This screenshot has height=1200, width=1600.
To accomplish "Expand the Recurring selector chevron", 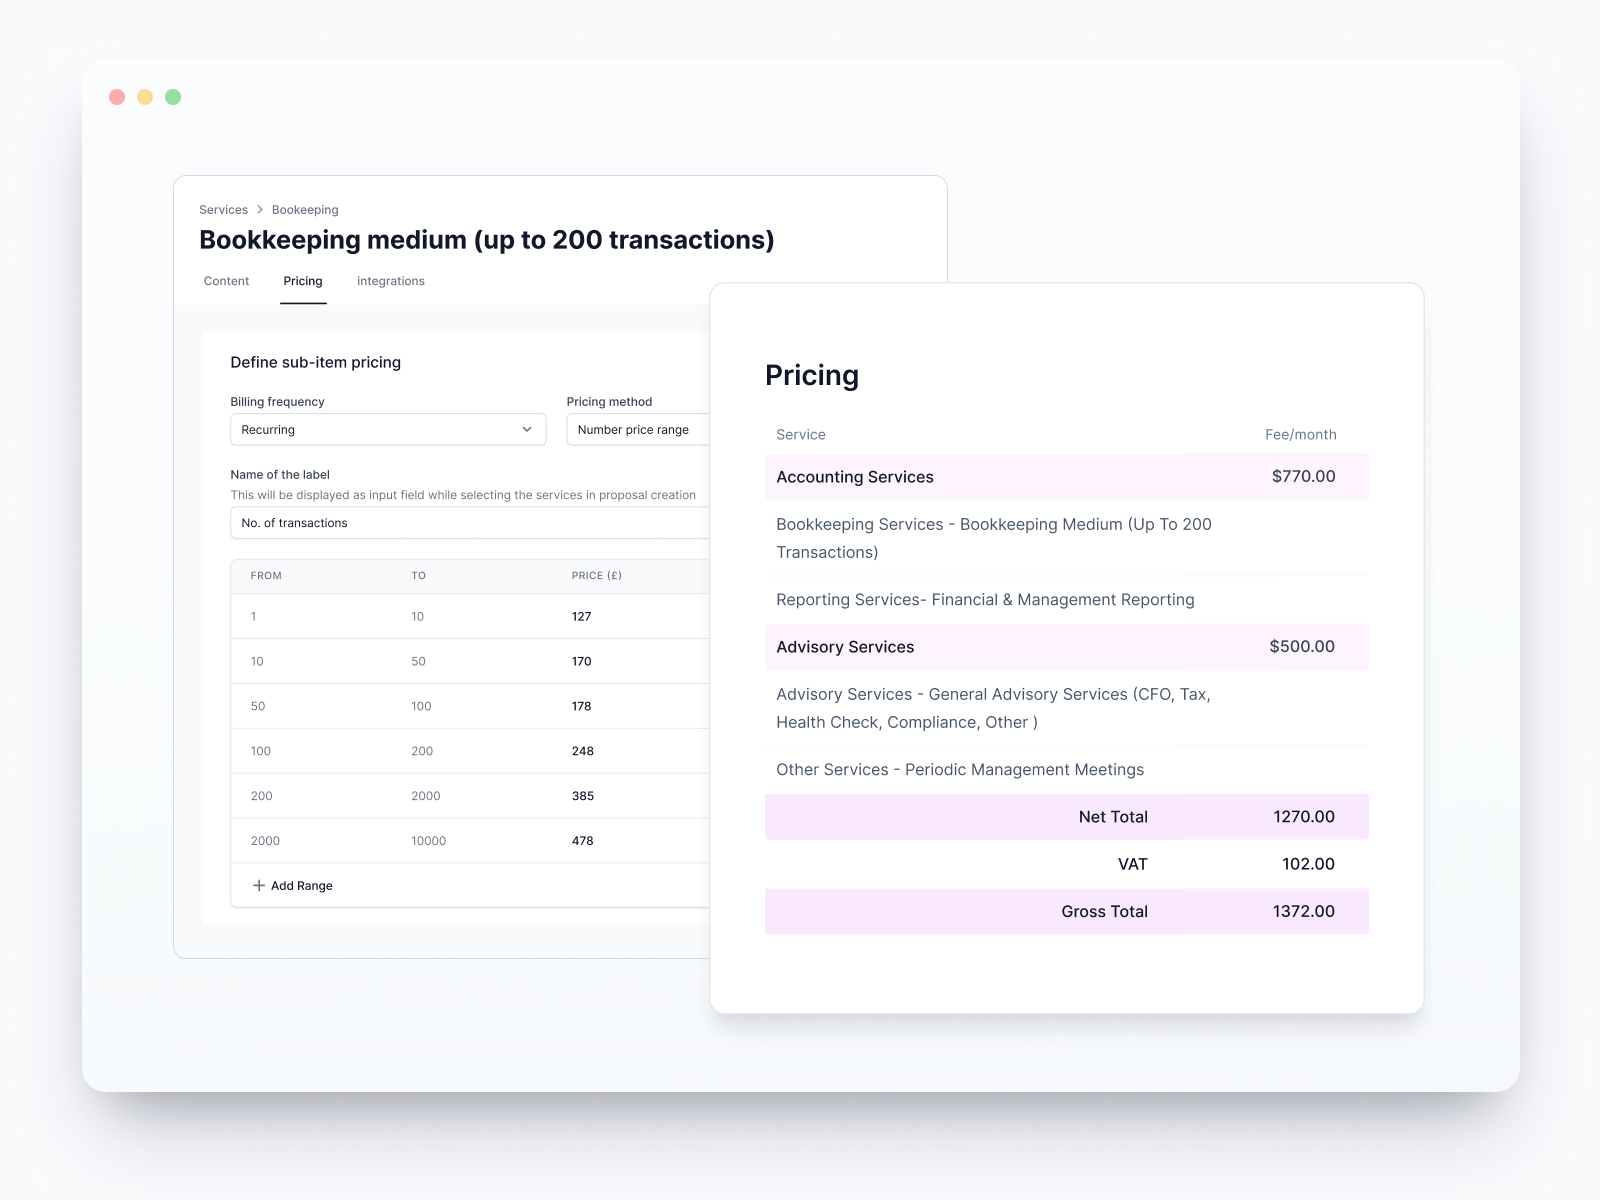I will pos(528,429).
